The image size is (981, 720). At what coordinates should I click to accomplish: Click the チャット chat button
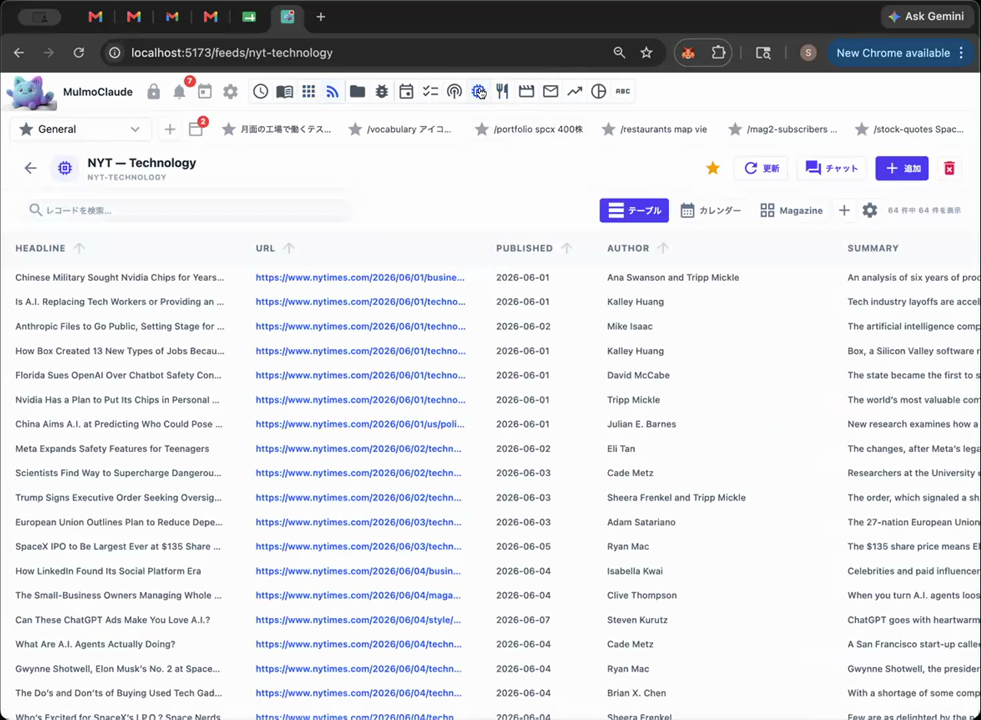[x=831, y=168]
